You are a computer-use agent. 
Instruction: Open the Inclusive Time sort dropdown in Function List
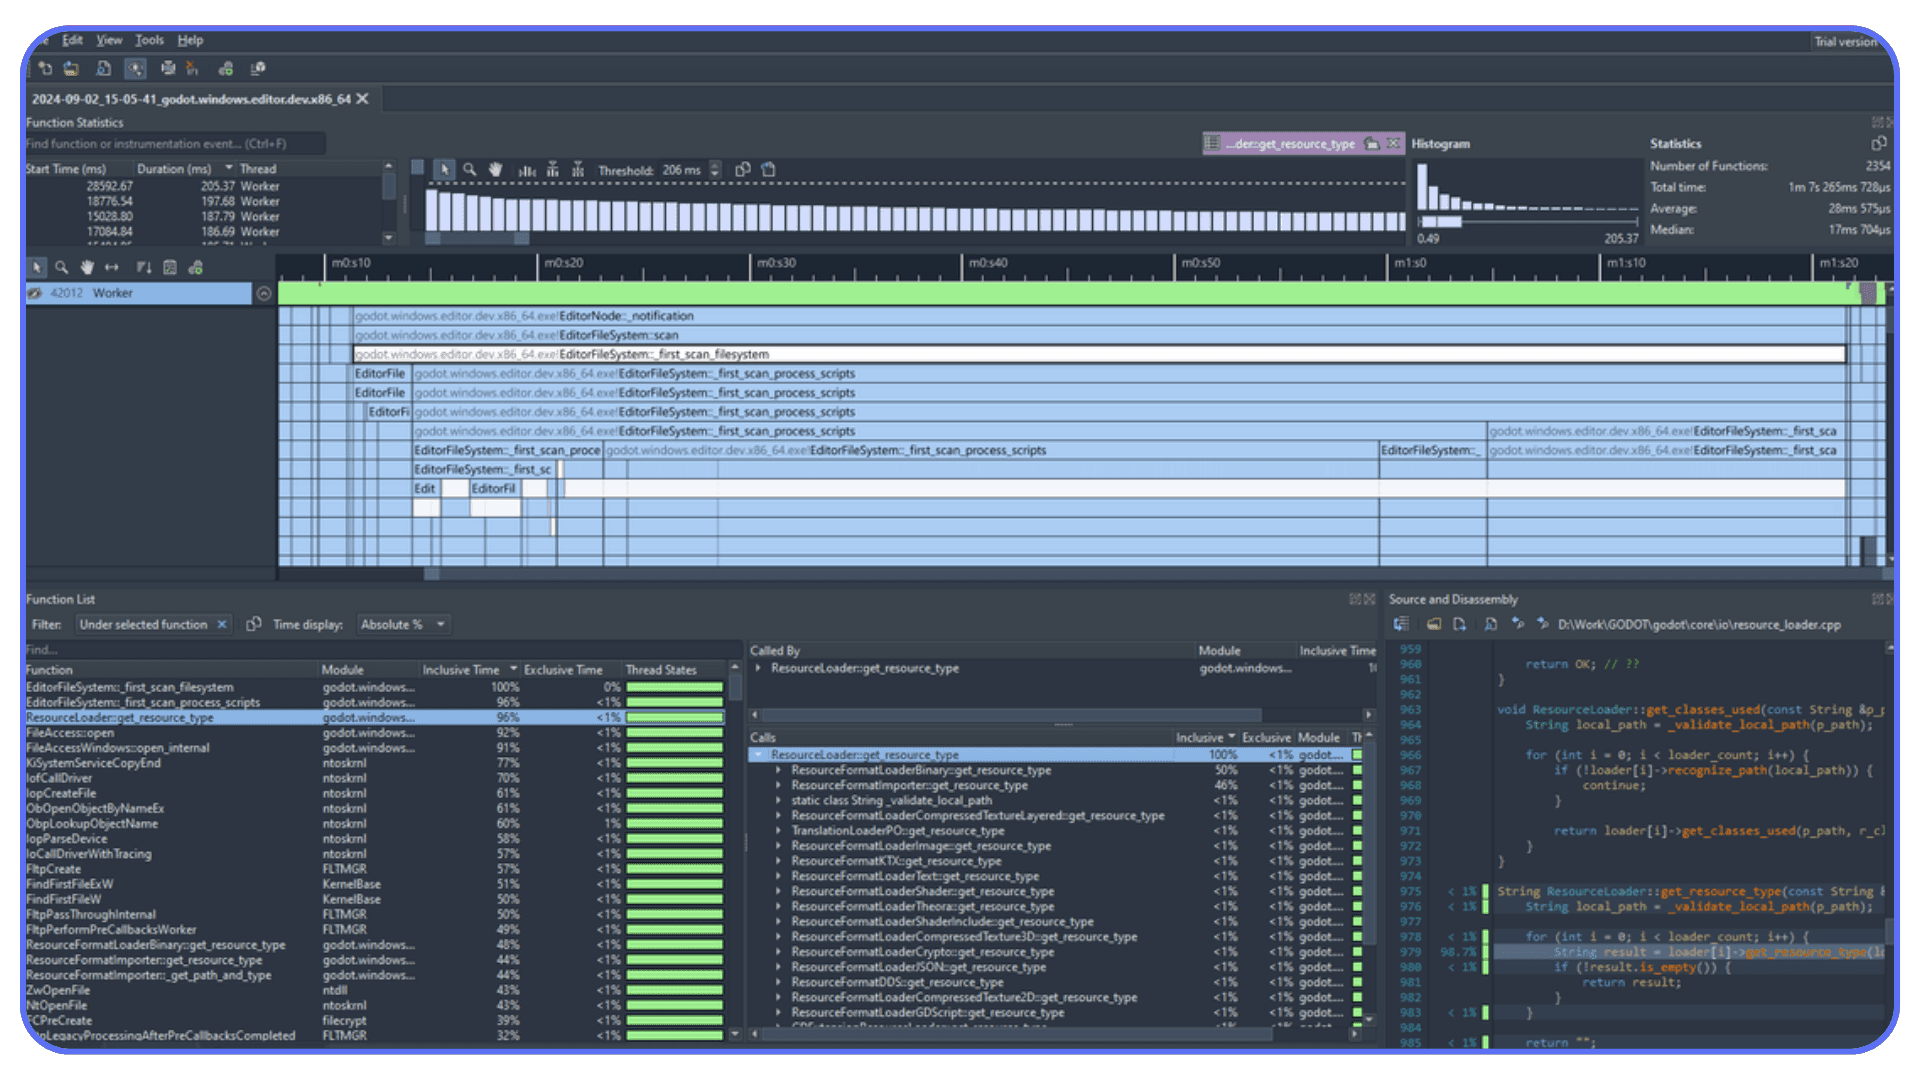coord(513,669)
